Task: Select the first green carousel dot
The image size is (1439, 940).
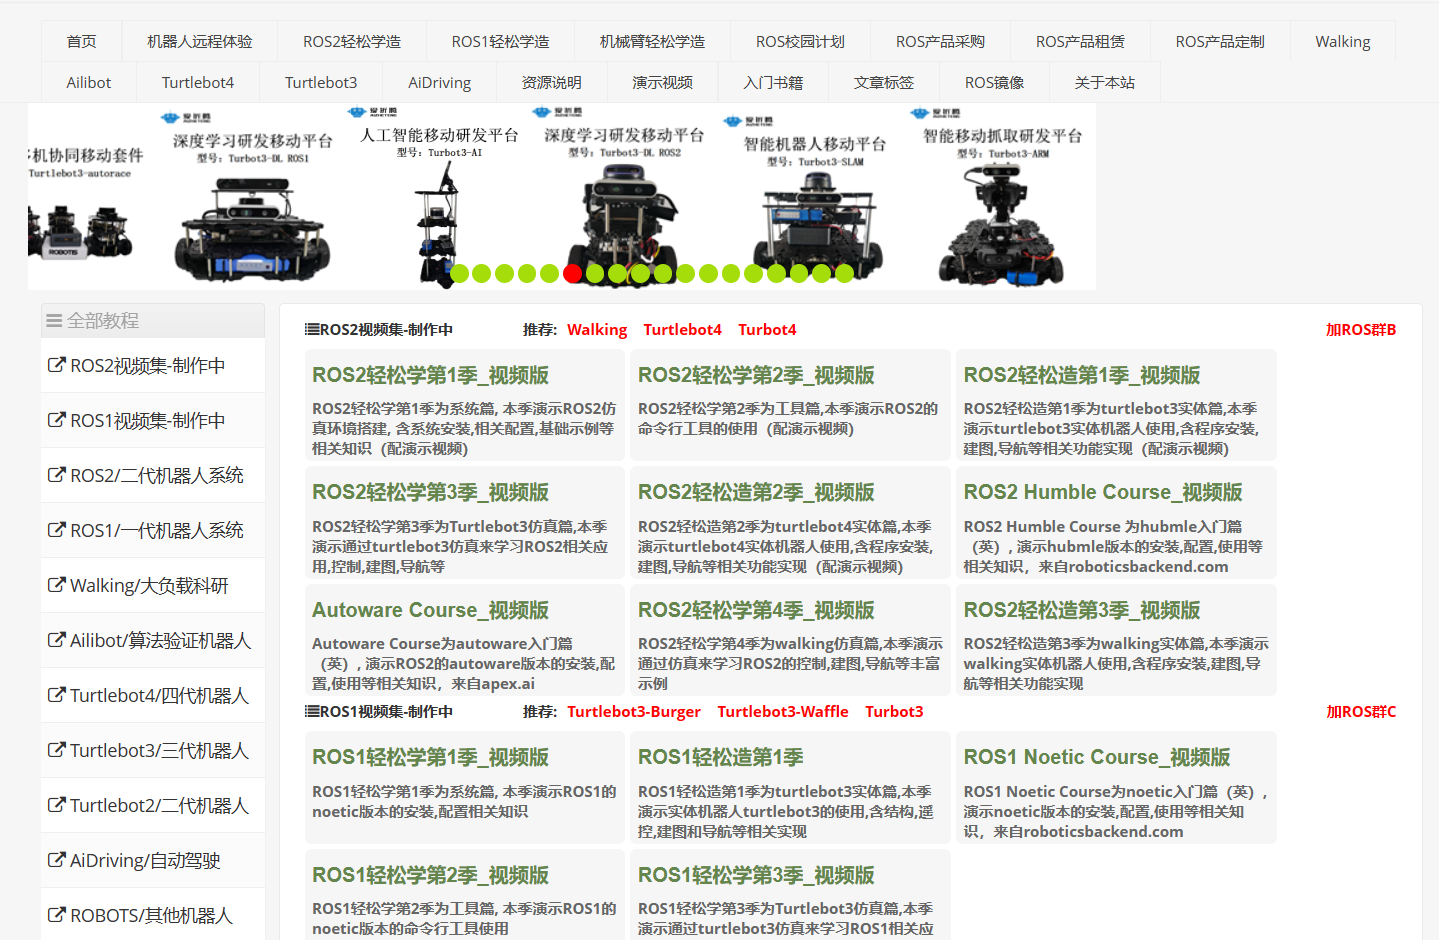Action: coord(459,273)
